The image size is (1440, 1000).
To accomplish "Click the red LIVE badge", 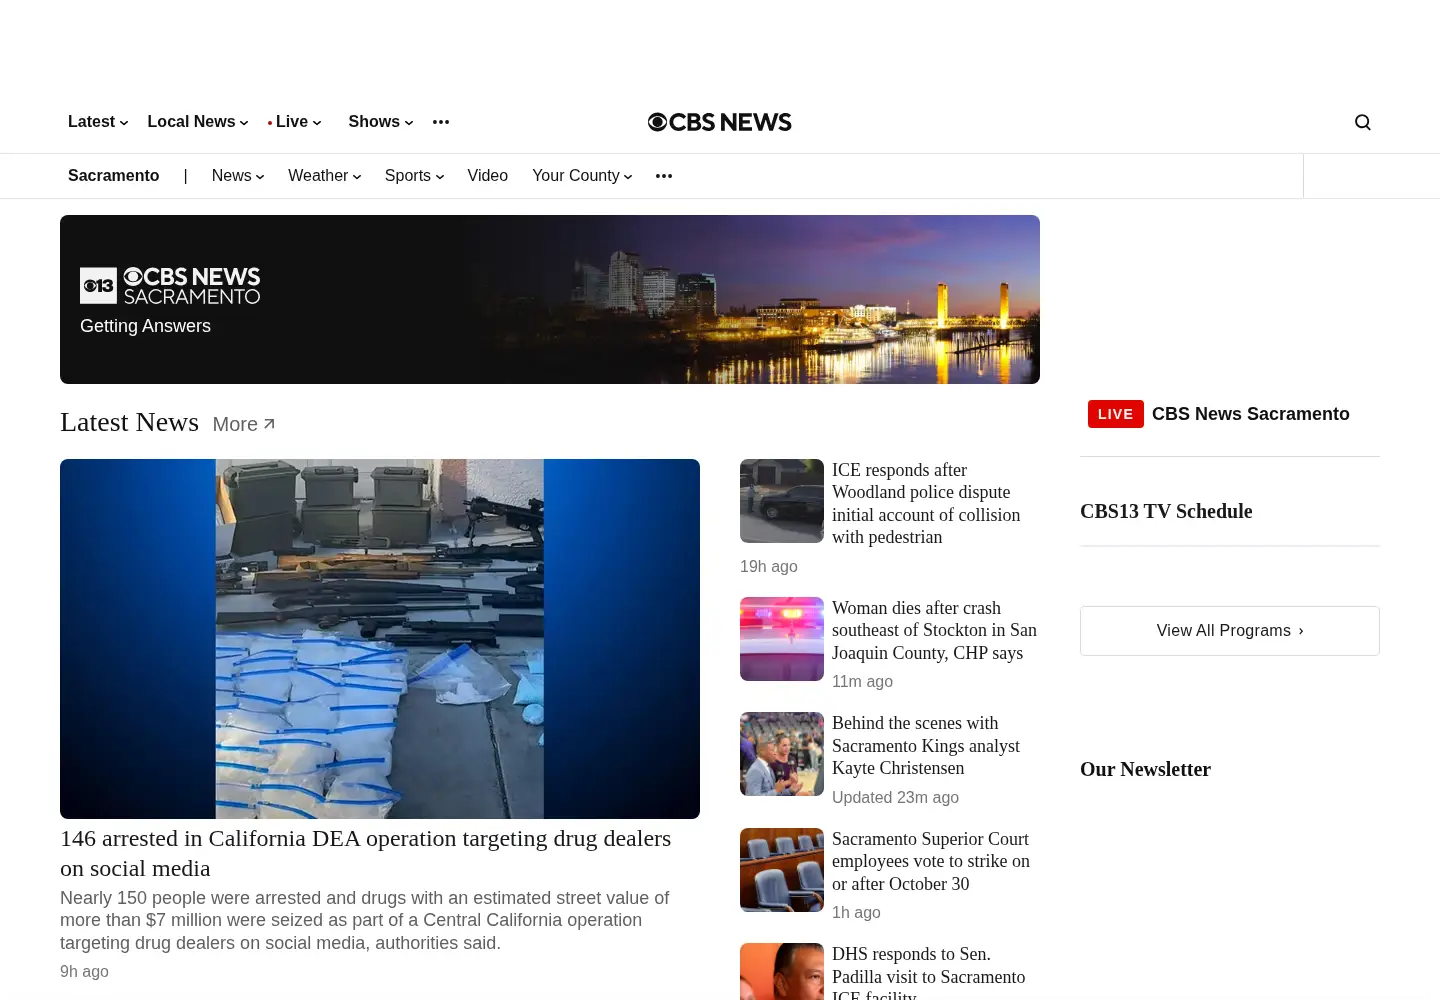I will [1115, 414].
